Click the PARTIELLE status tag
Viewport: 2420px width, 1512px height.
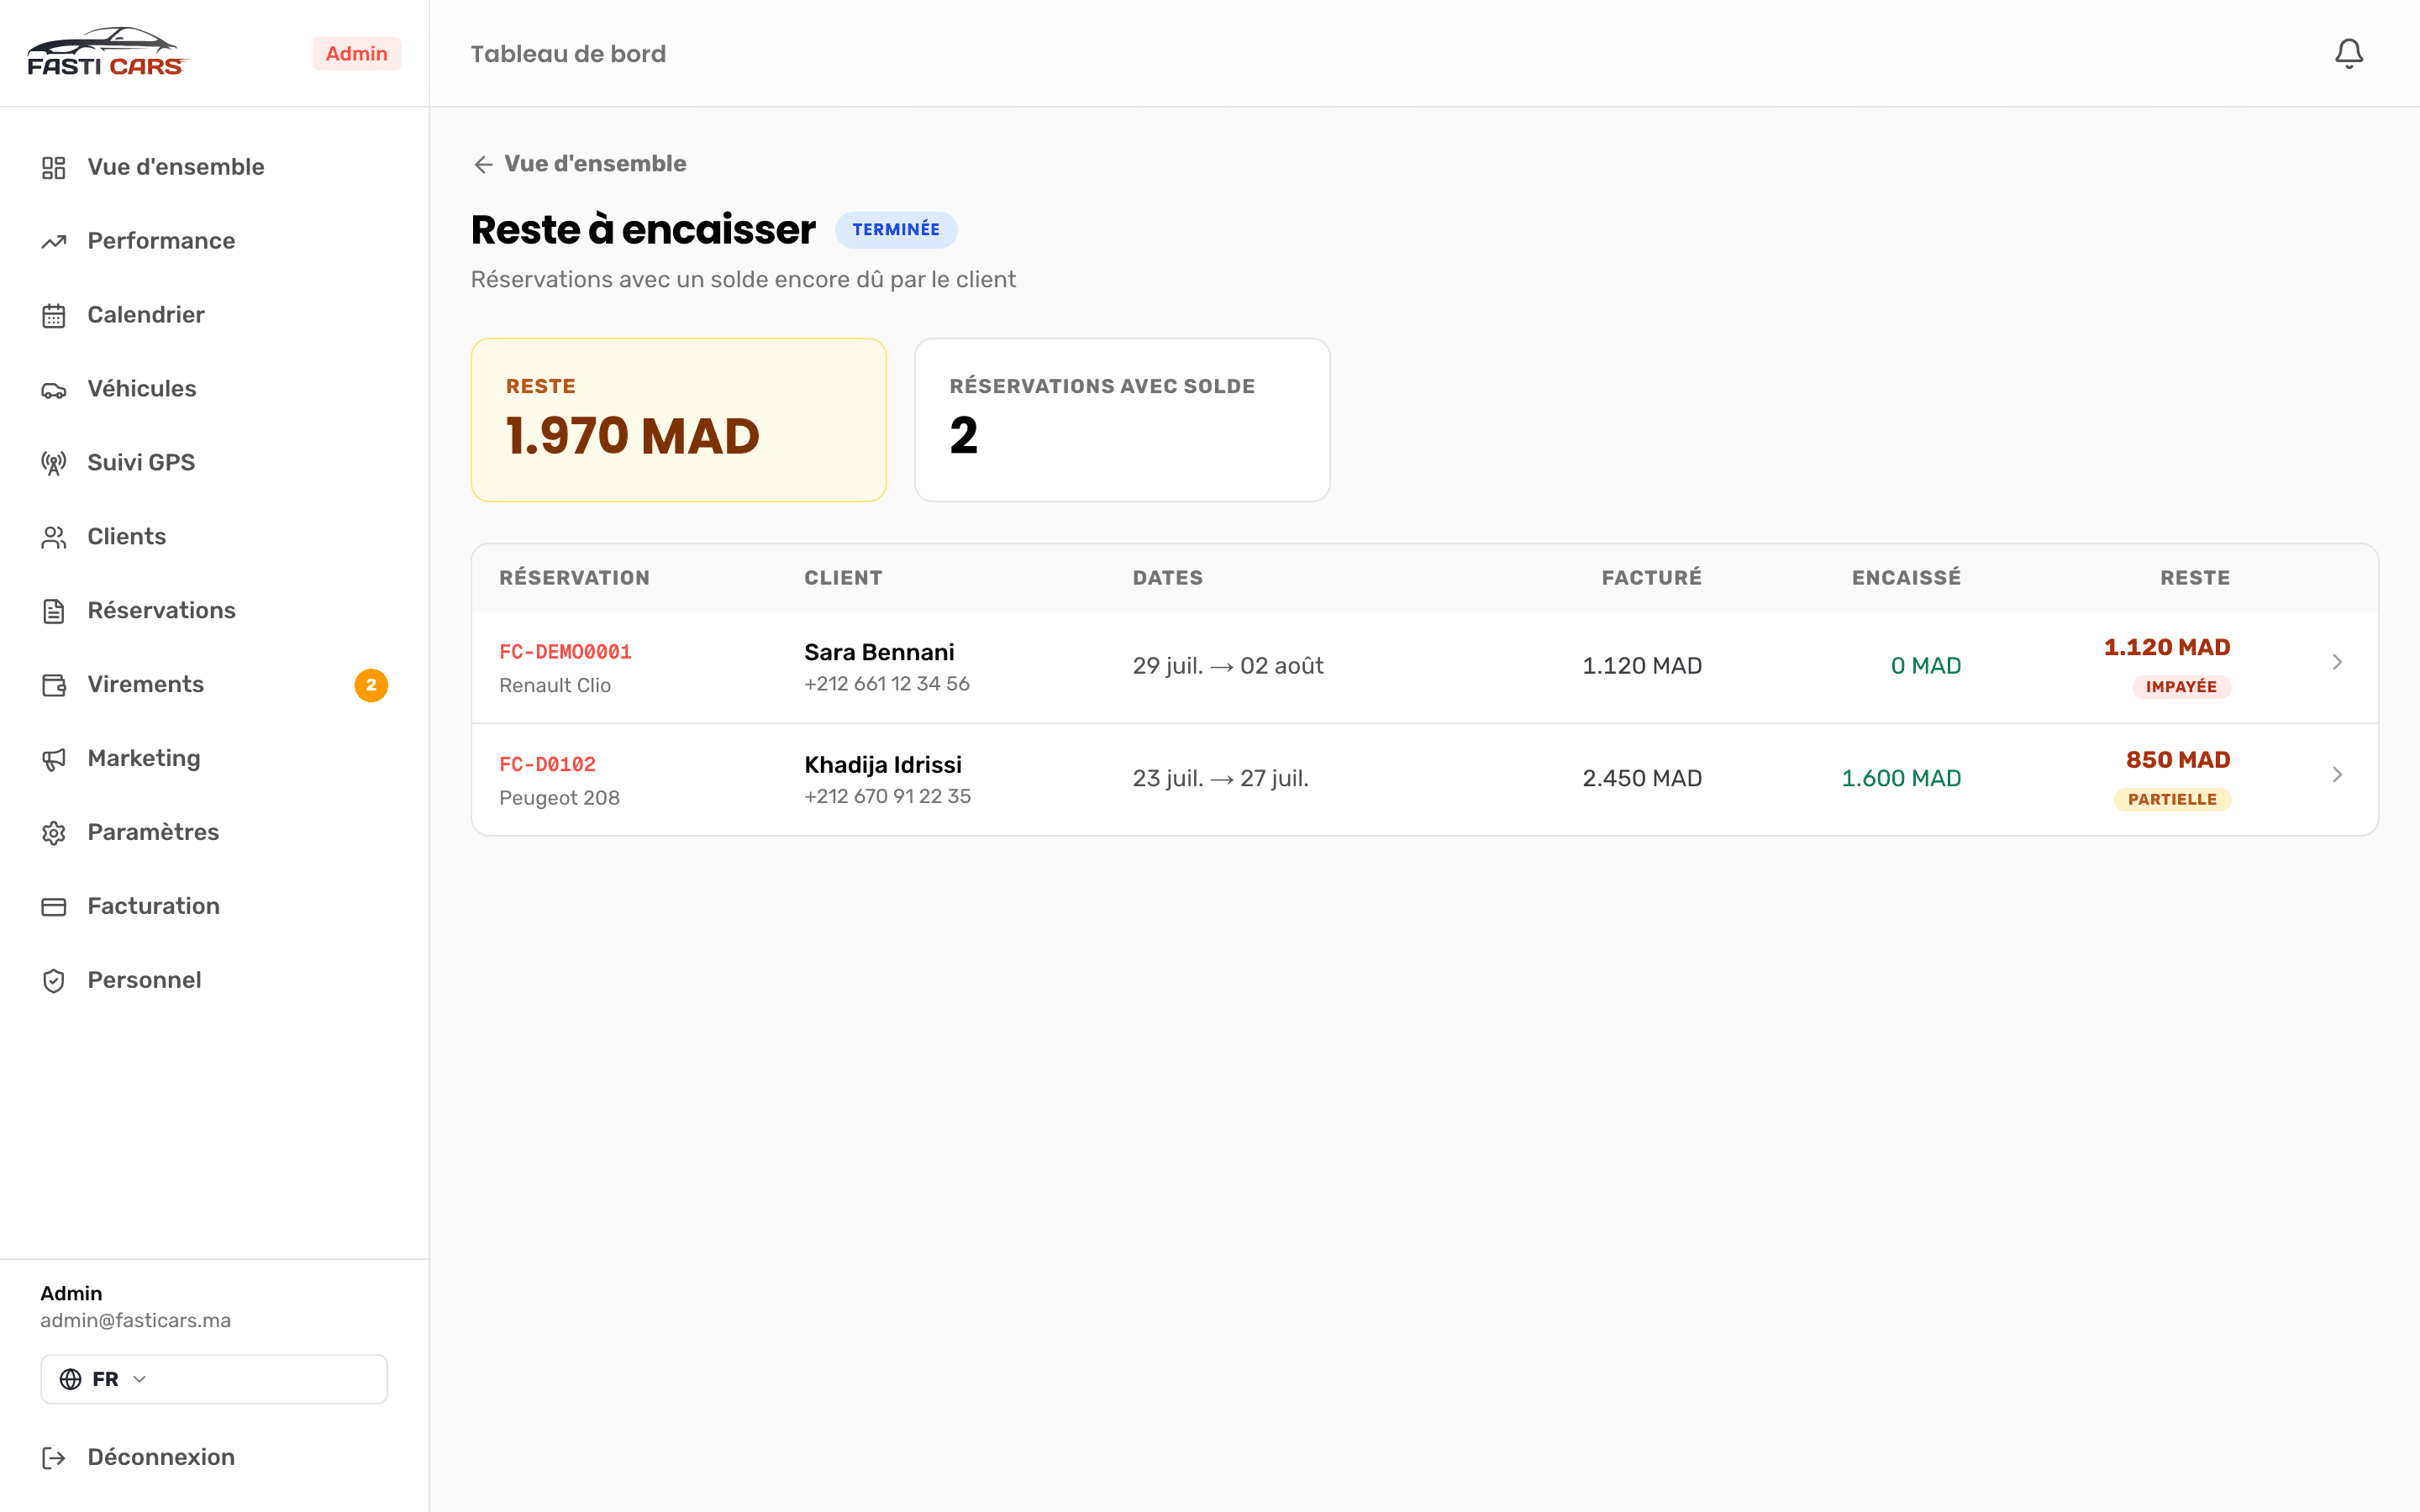click(x=2172, y=800)
